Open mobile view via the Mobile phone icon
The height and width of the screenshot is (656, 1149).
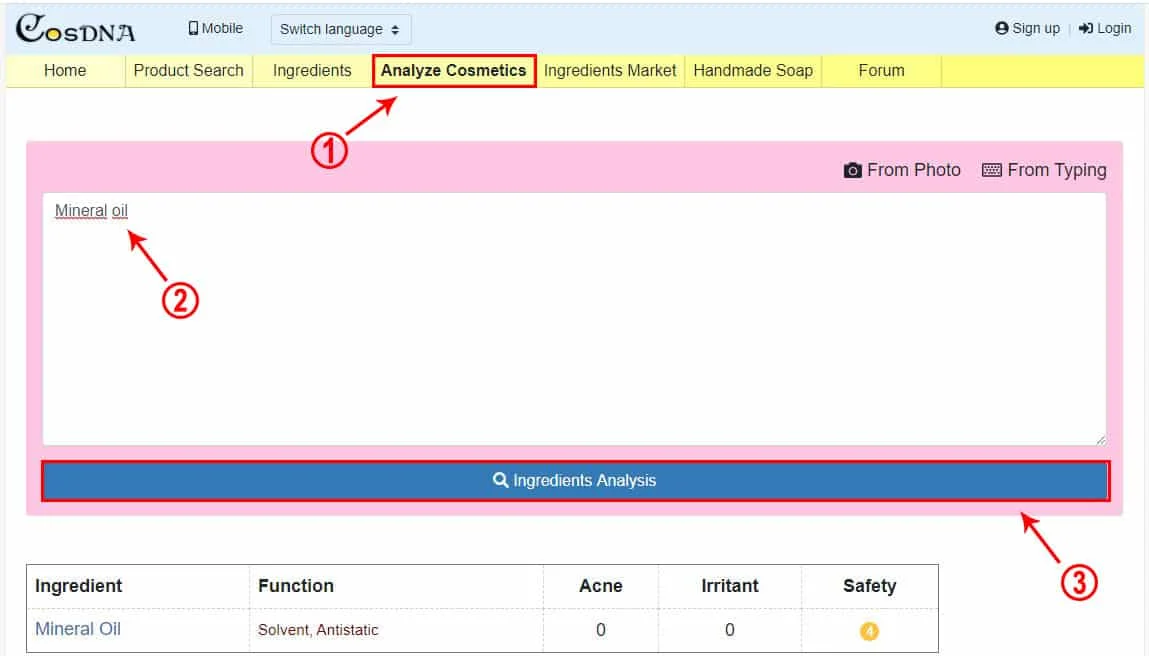tap(191, 28)
